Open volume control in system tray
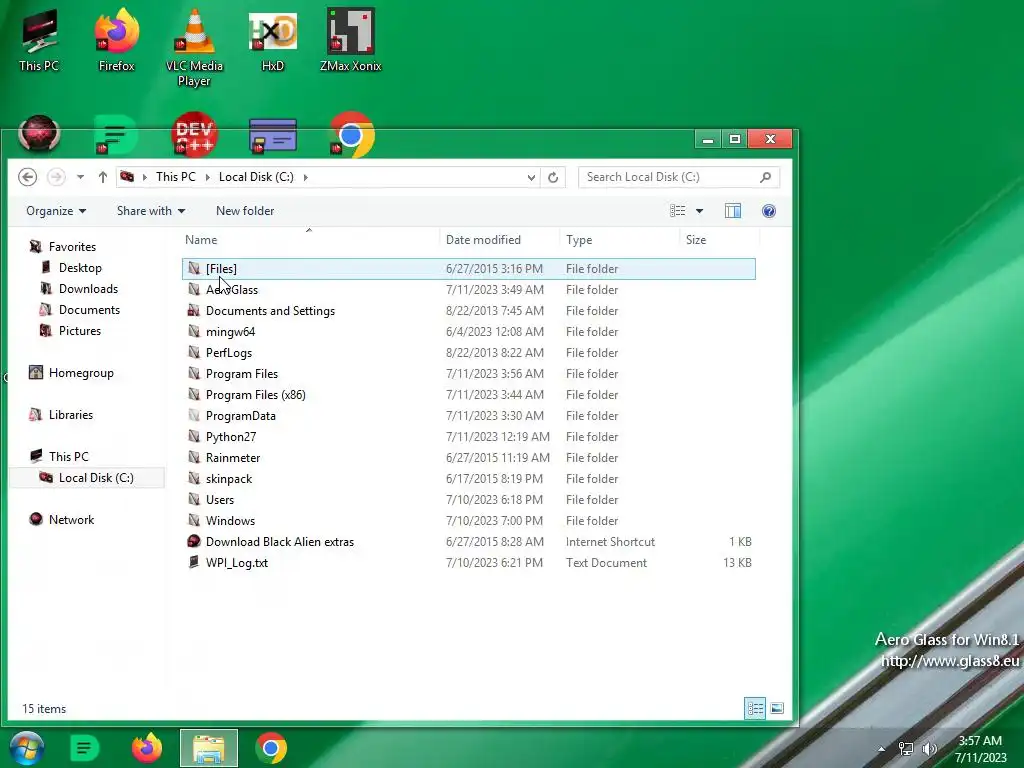 pos(929,748)
